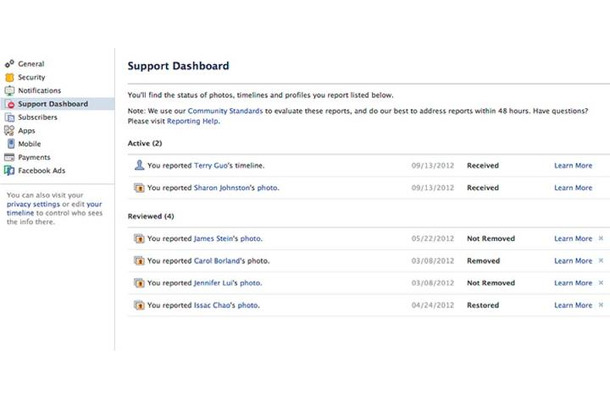Click the 'Restored' status text

[483, 305]
